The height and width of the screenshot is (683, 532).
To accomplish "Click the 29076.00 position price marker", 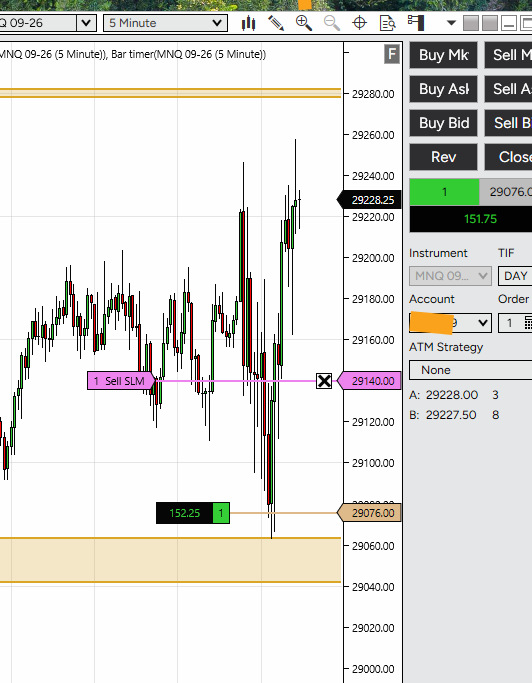I will point(369,513).
